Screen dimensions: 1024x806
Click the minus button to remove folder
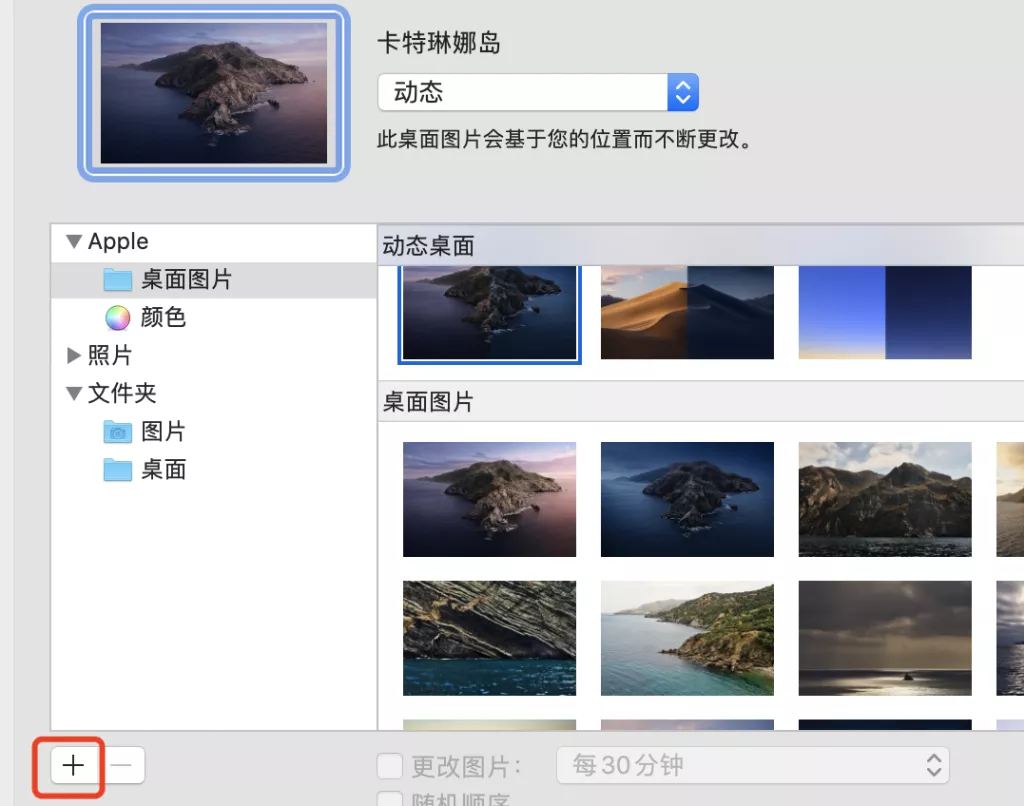pyautogui.click(x=121, y=766)
